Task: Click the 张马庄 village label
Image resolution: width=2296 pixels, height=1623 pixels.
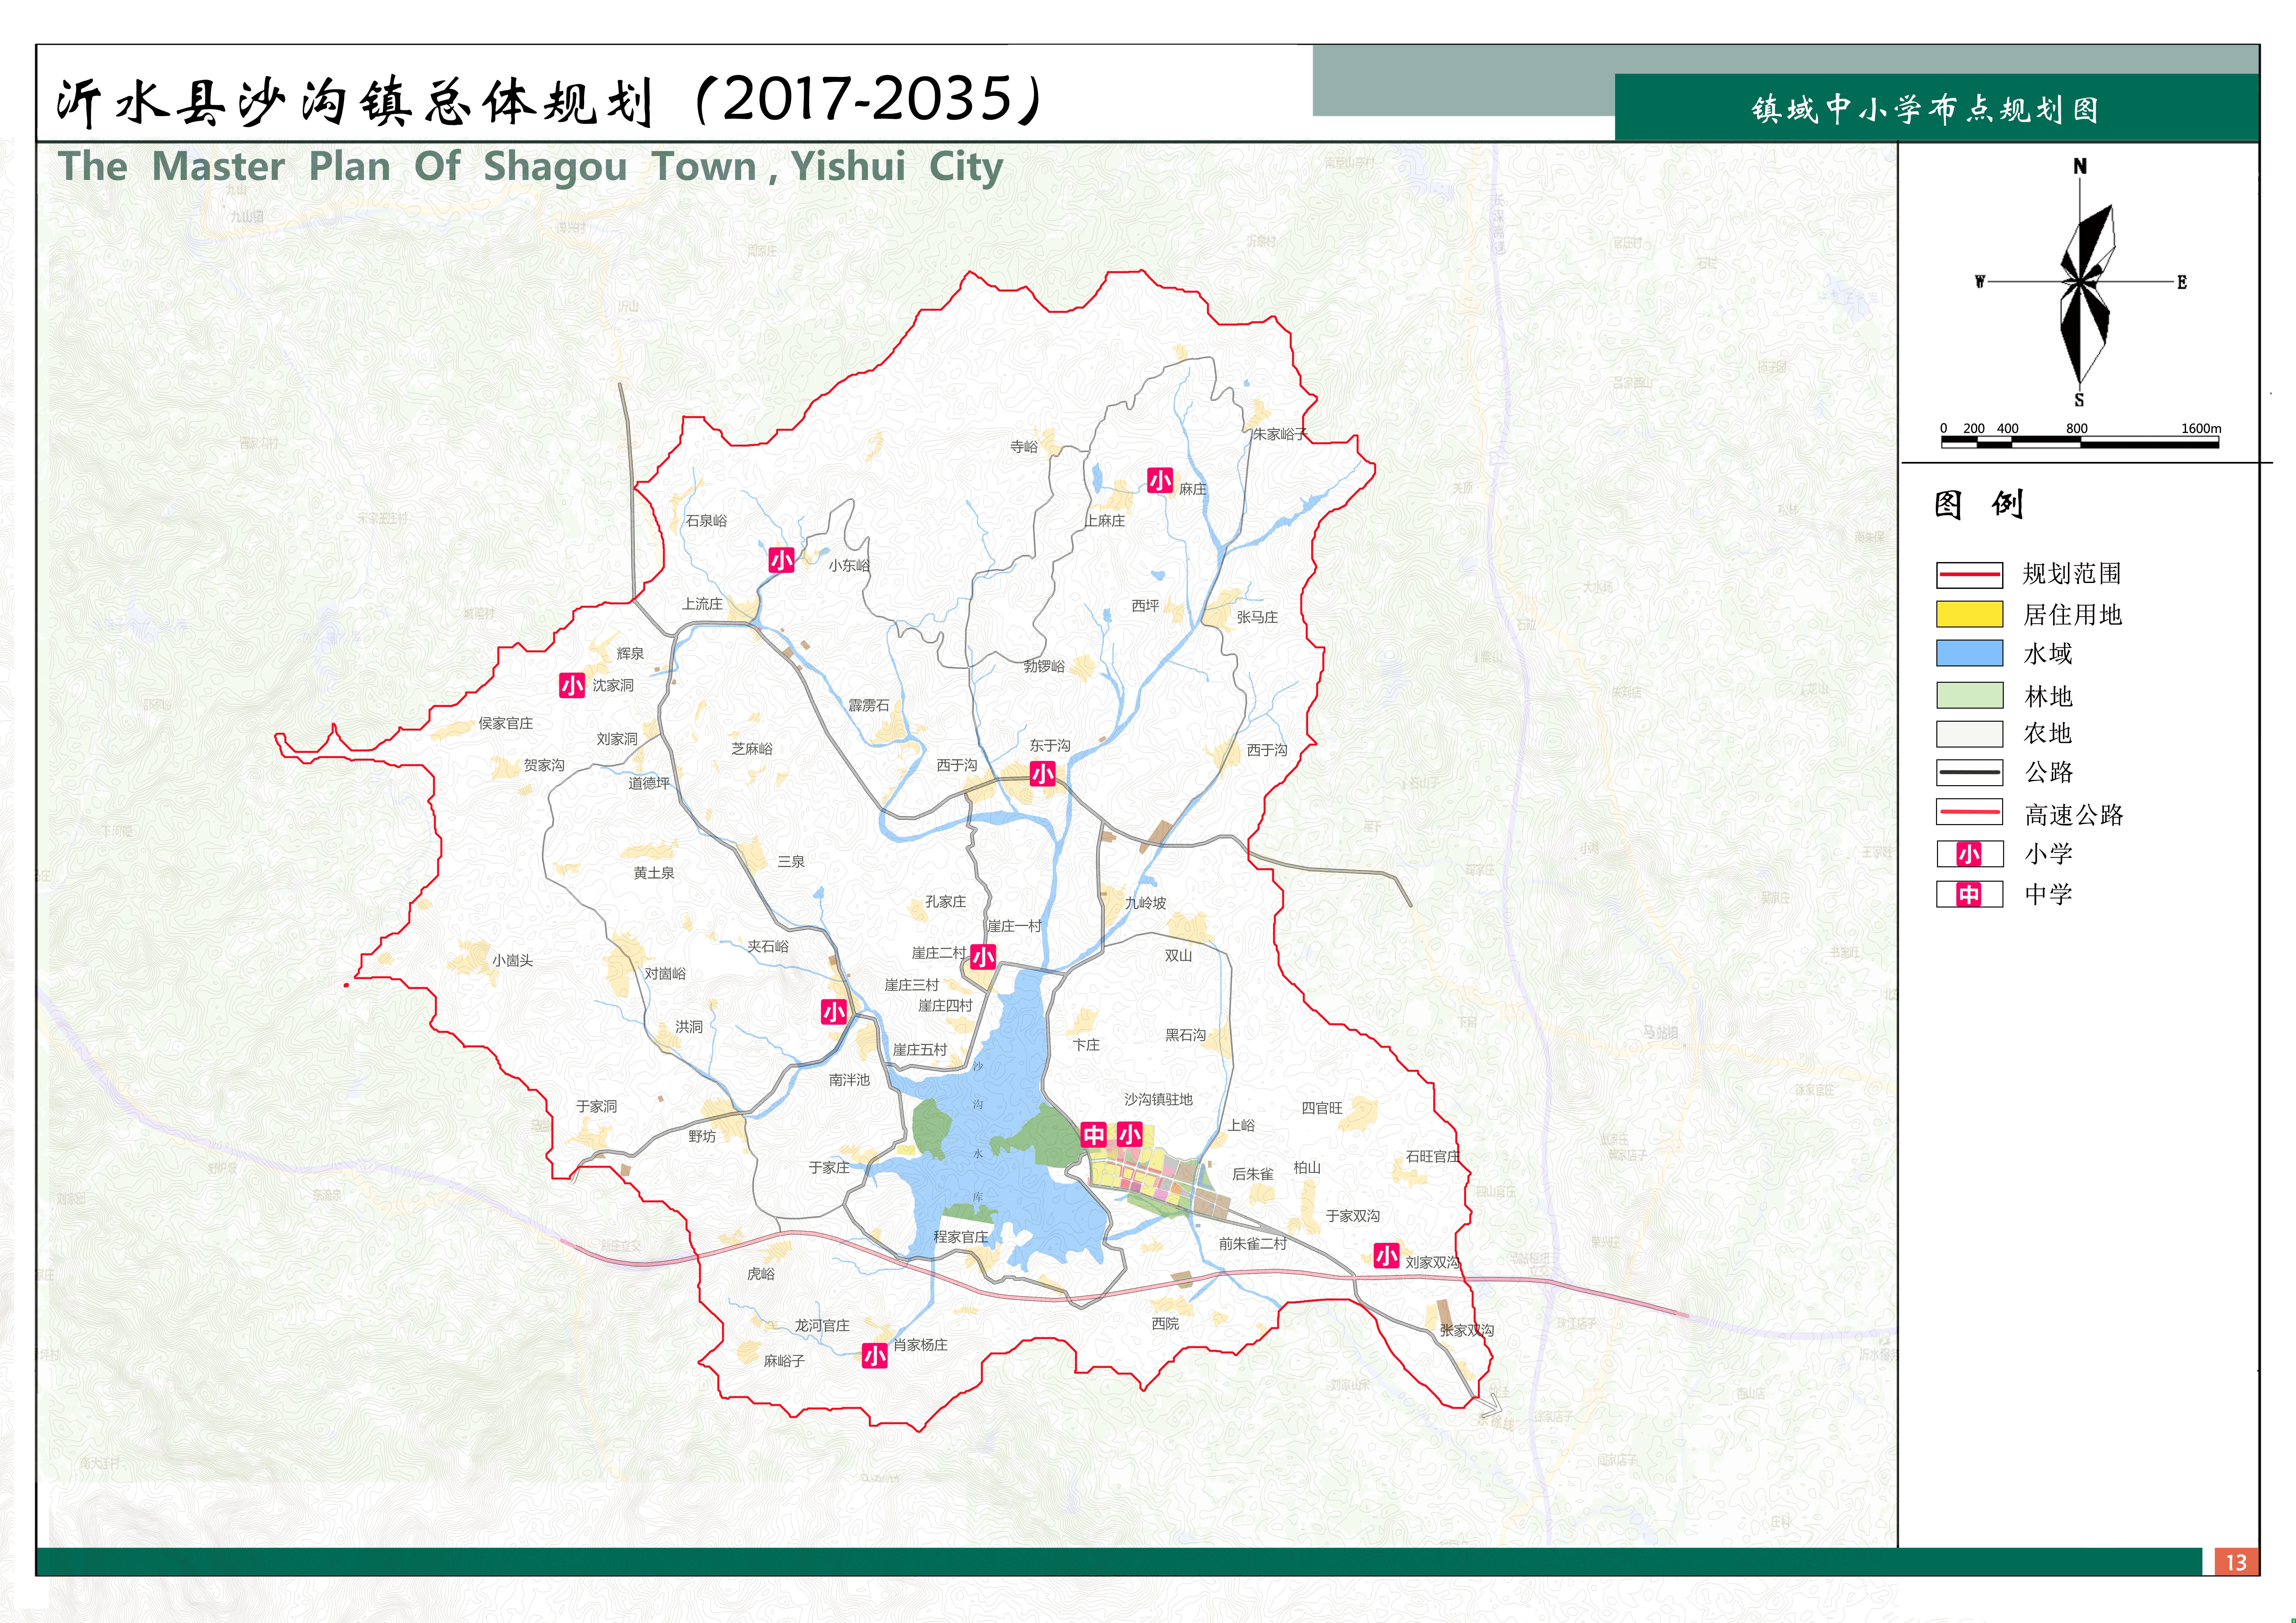Action: tap(1257, 617)
